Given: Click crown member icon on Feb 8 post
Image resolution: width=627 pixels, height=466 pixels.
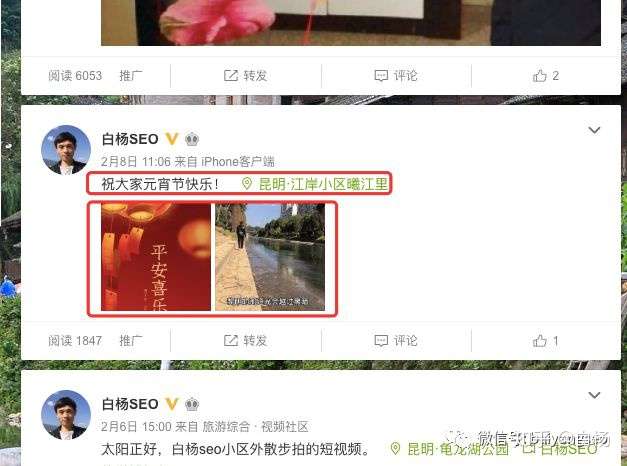Looking at the screenshot, I should [x=192, y=139].
